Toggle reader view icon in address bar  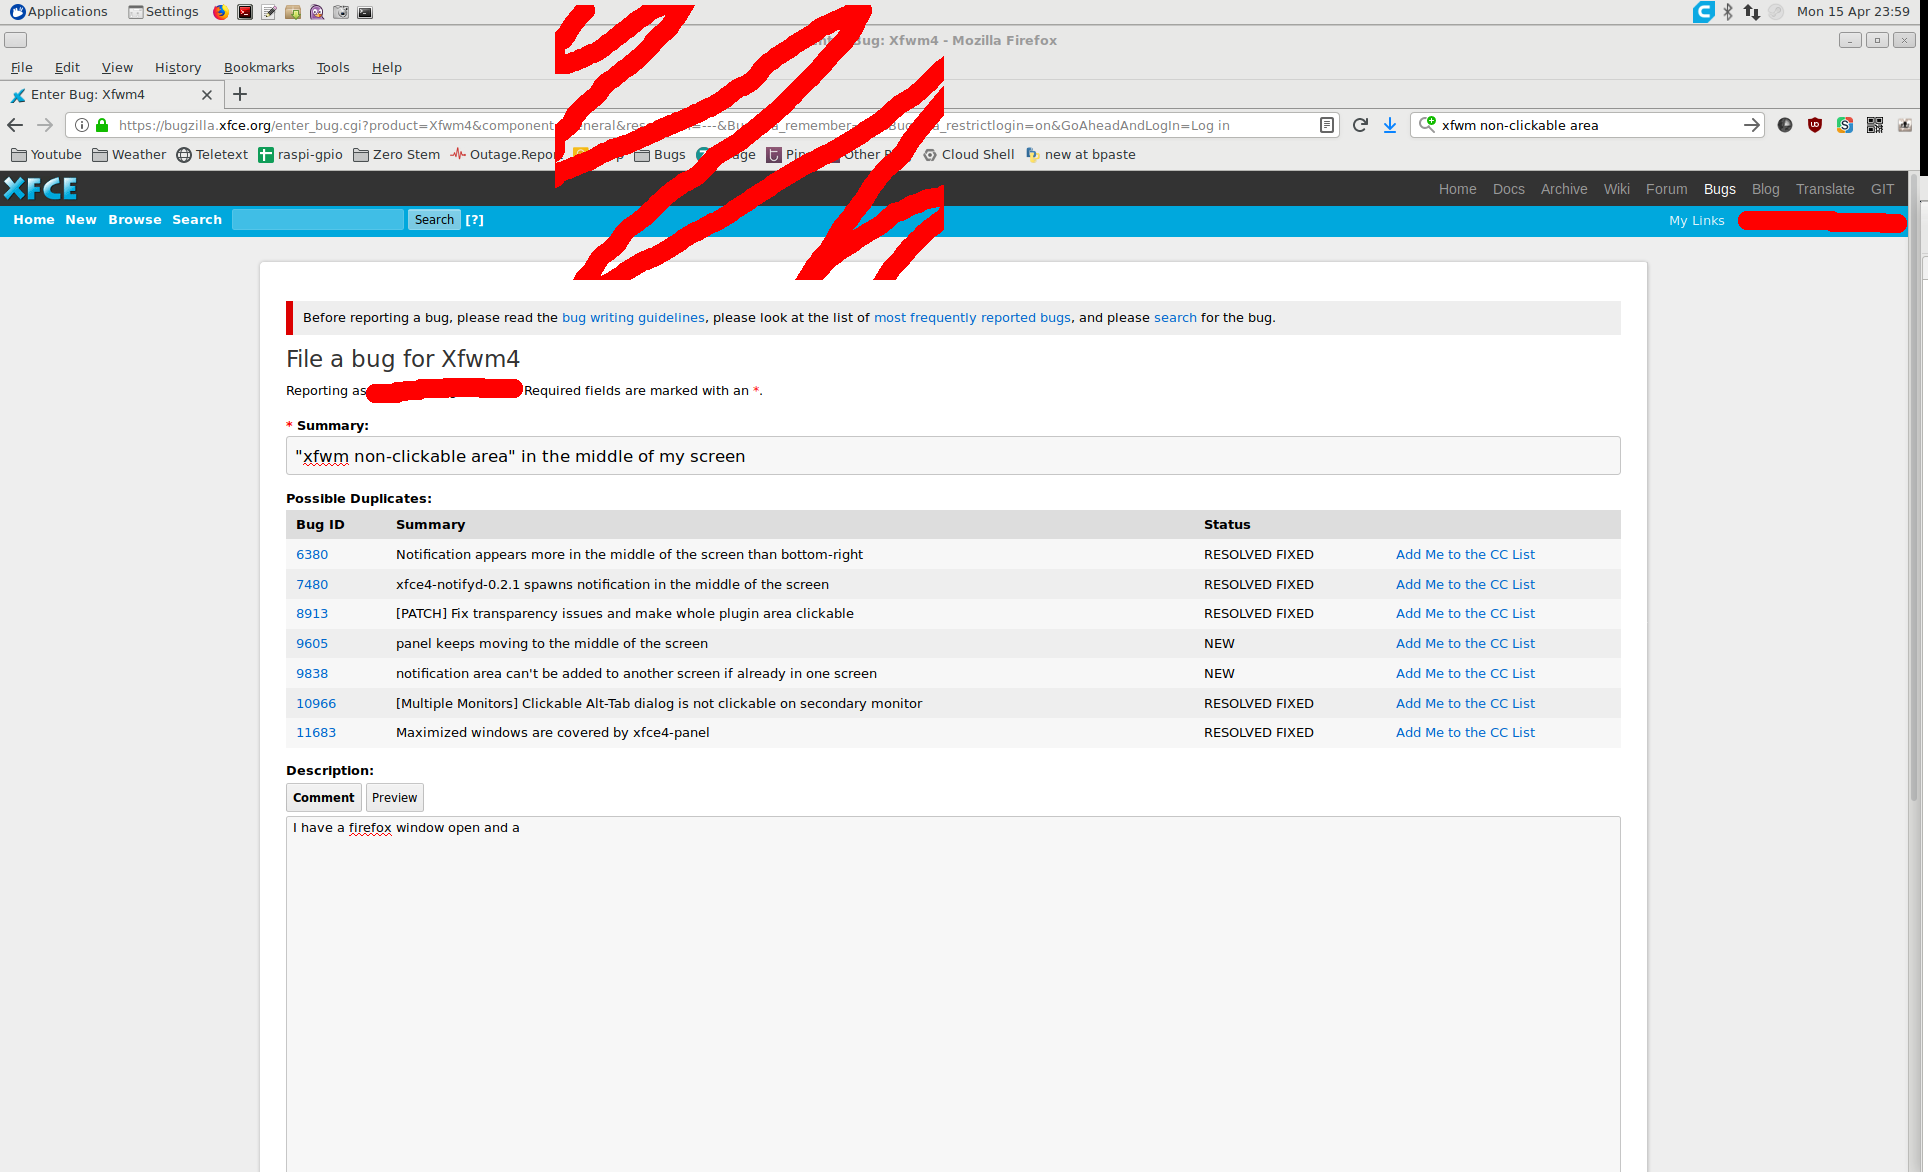pos(1327,125)
